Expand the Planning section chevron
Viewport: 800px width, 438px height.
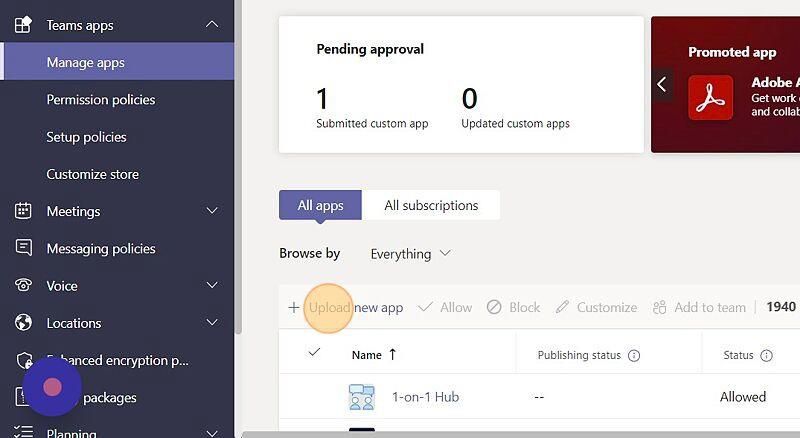click(x=212, y=433)
